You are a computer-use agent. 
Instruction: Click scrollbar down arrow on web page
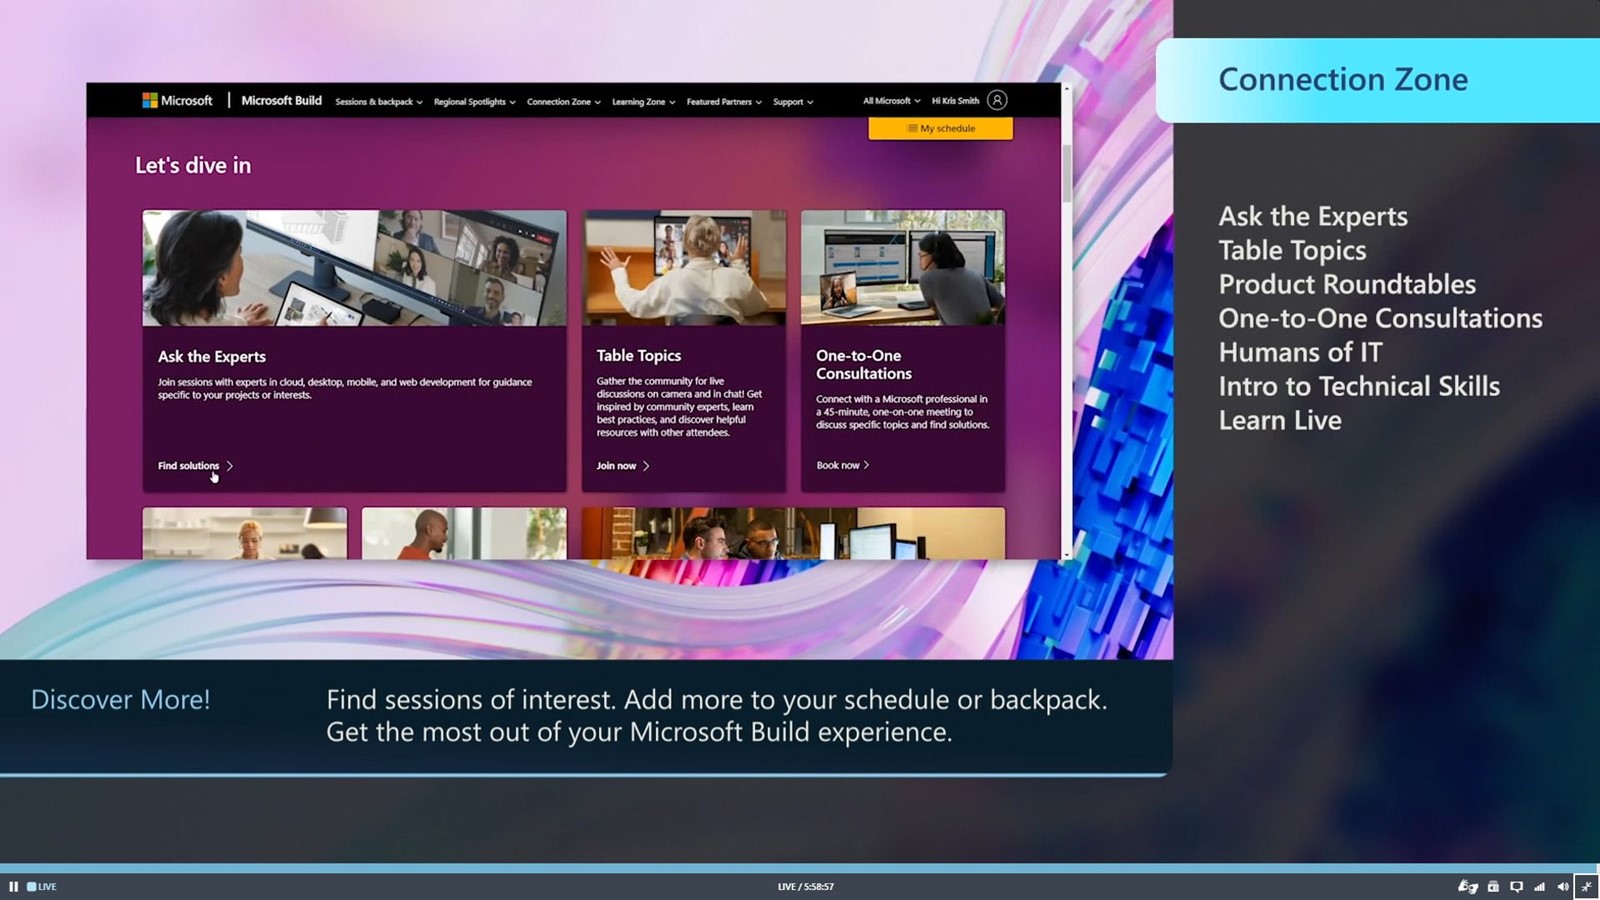1067,553
